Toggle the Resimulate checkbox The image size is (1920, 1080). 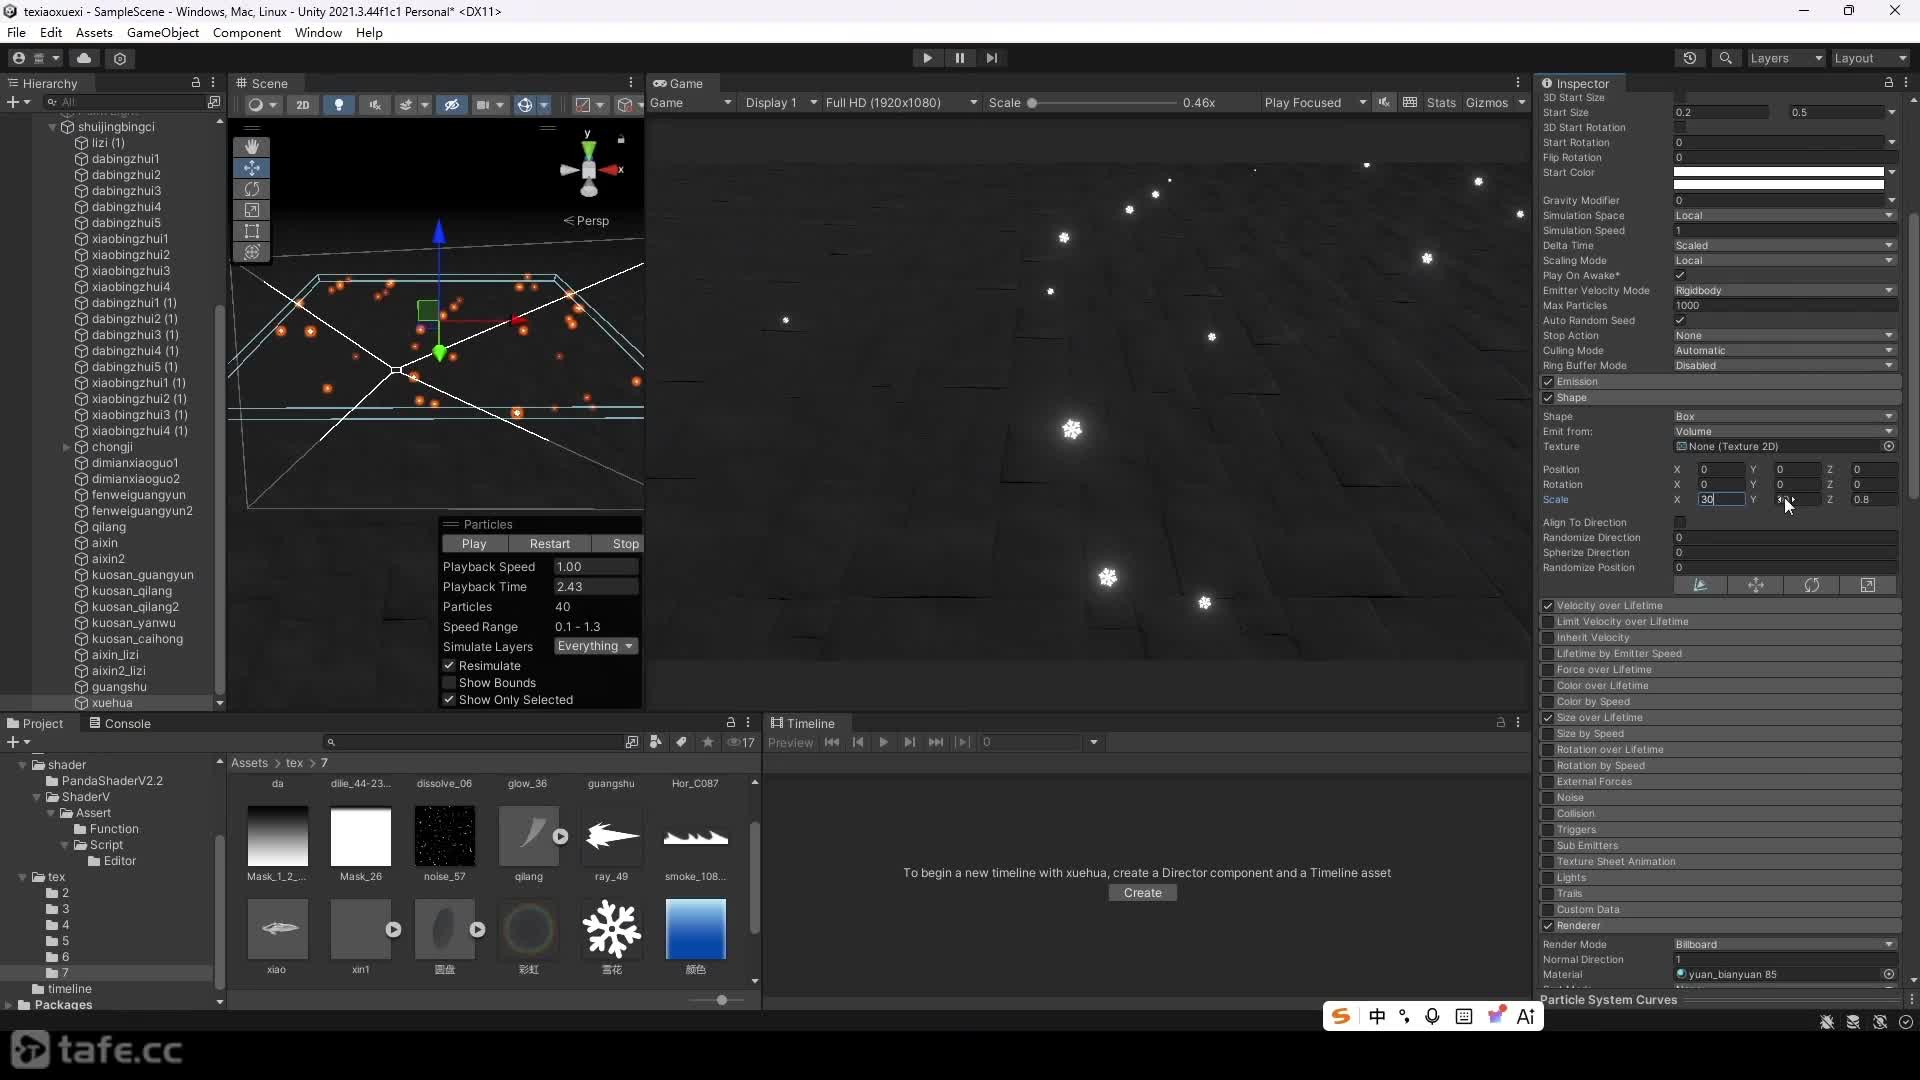tap(449, 666)
